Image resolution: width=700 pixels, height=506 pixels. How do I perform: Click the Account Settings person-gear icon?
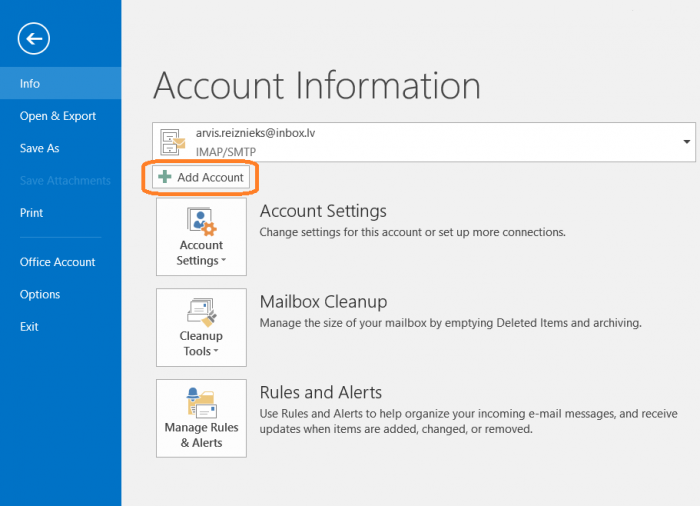201,222
